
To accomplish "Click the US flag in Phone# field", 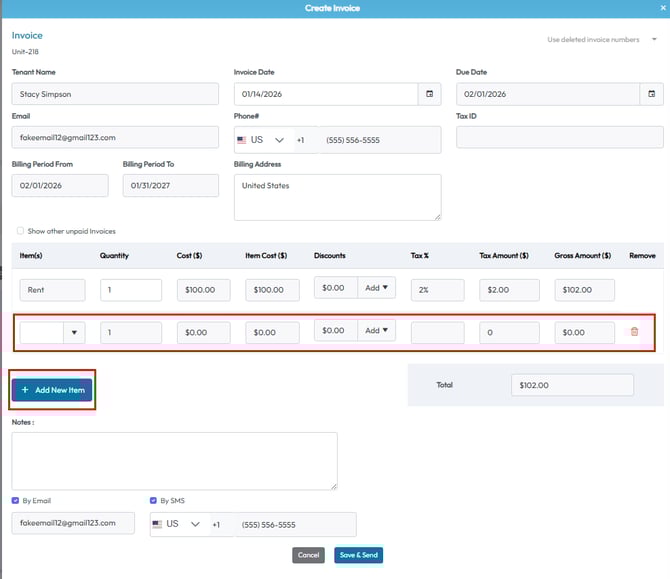I will (242, 140).
